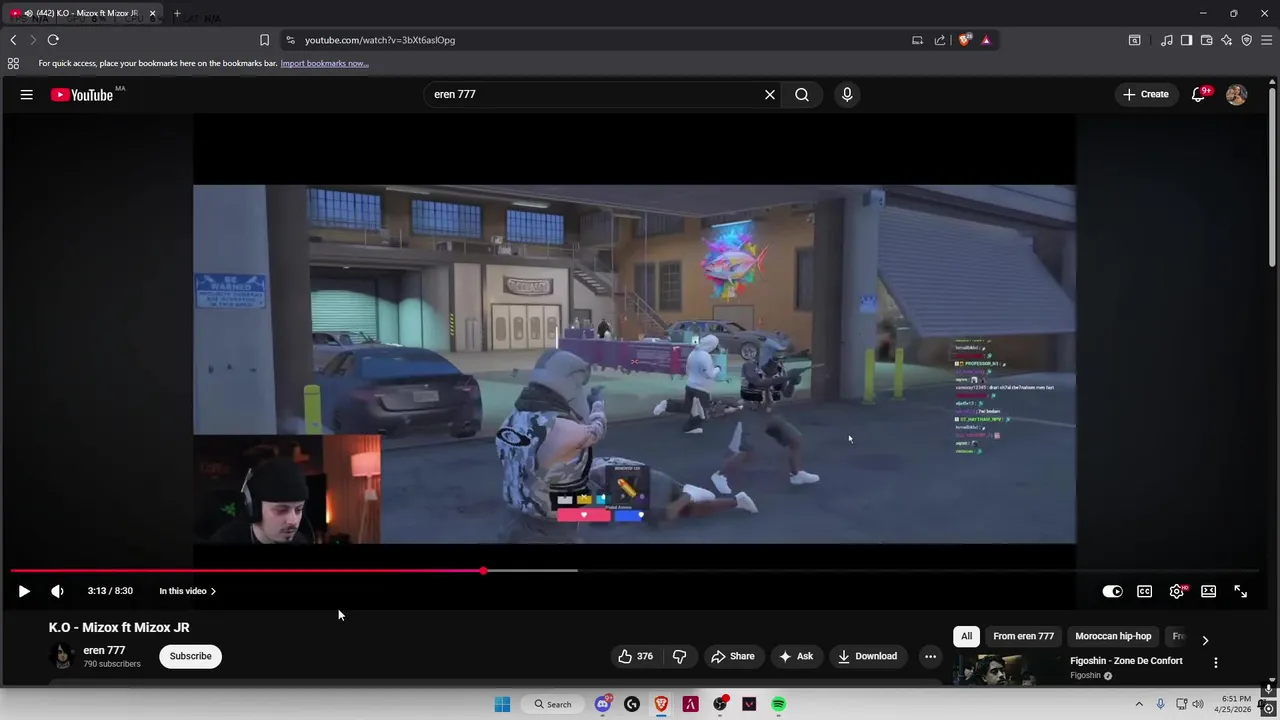Open the Brave main menu

point(1266,40)
